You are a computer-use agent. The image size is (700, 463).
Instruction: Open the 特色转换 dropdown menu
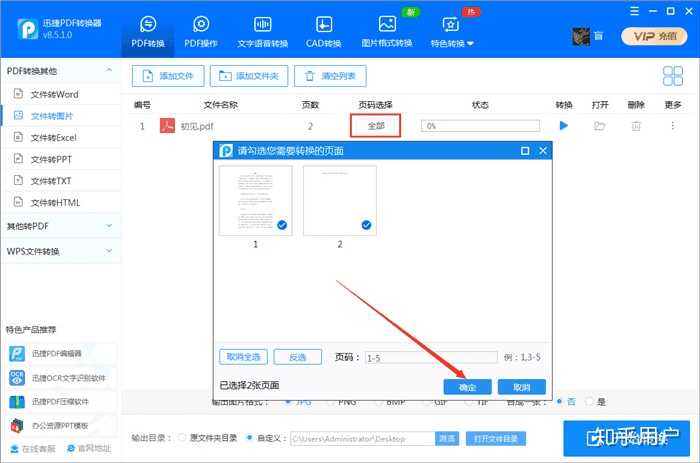452,32
